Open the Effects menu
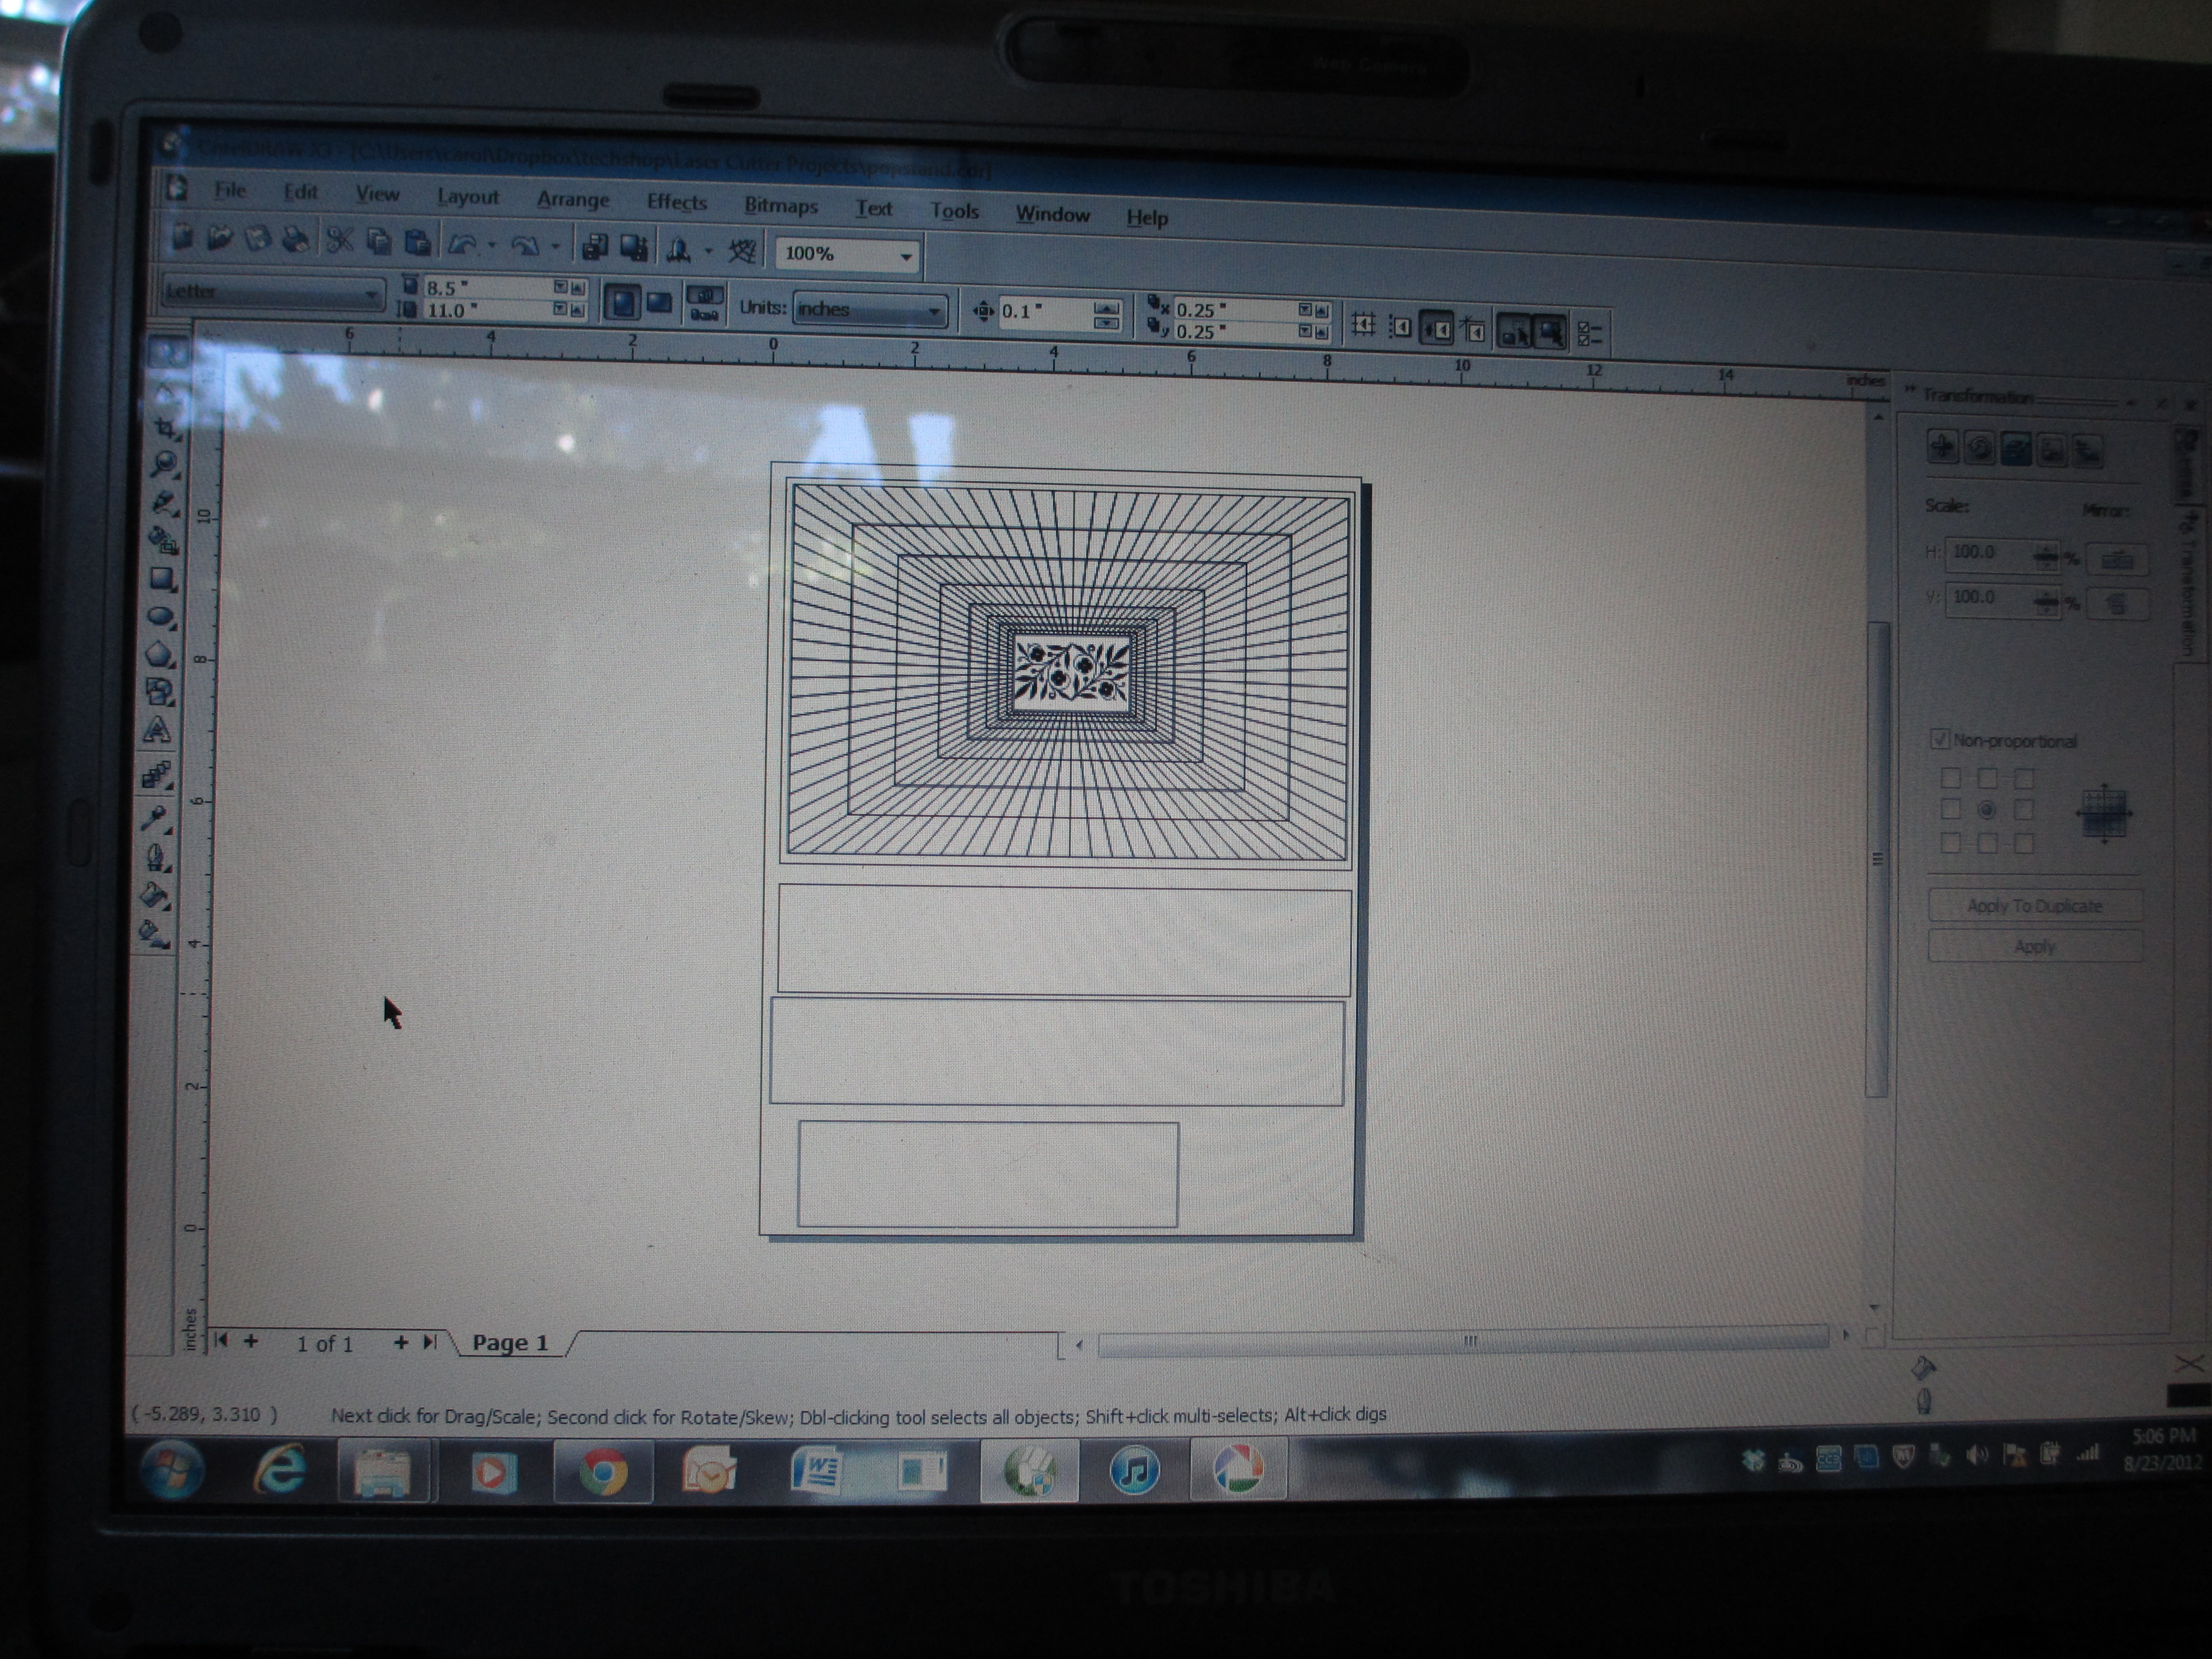 [x=677, y=202]
